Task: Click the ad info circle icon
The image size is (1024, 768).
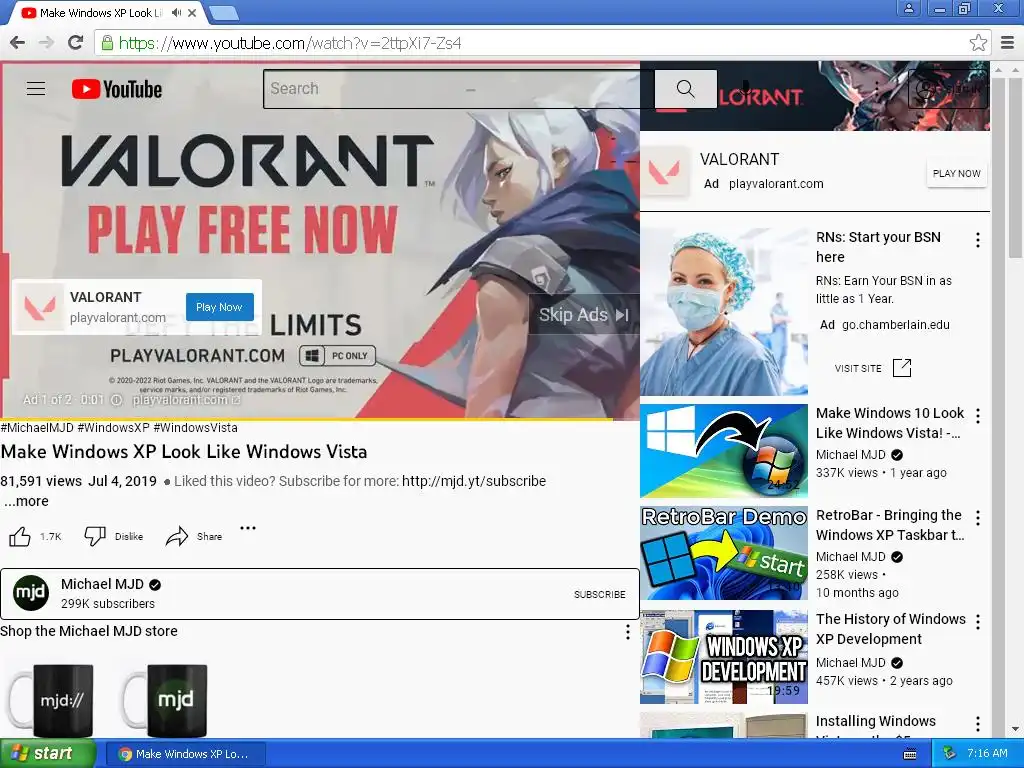Action: pyautogui.click(x=116, y=400)
